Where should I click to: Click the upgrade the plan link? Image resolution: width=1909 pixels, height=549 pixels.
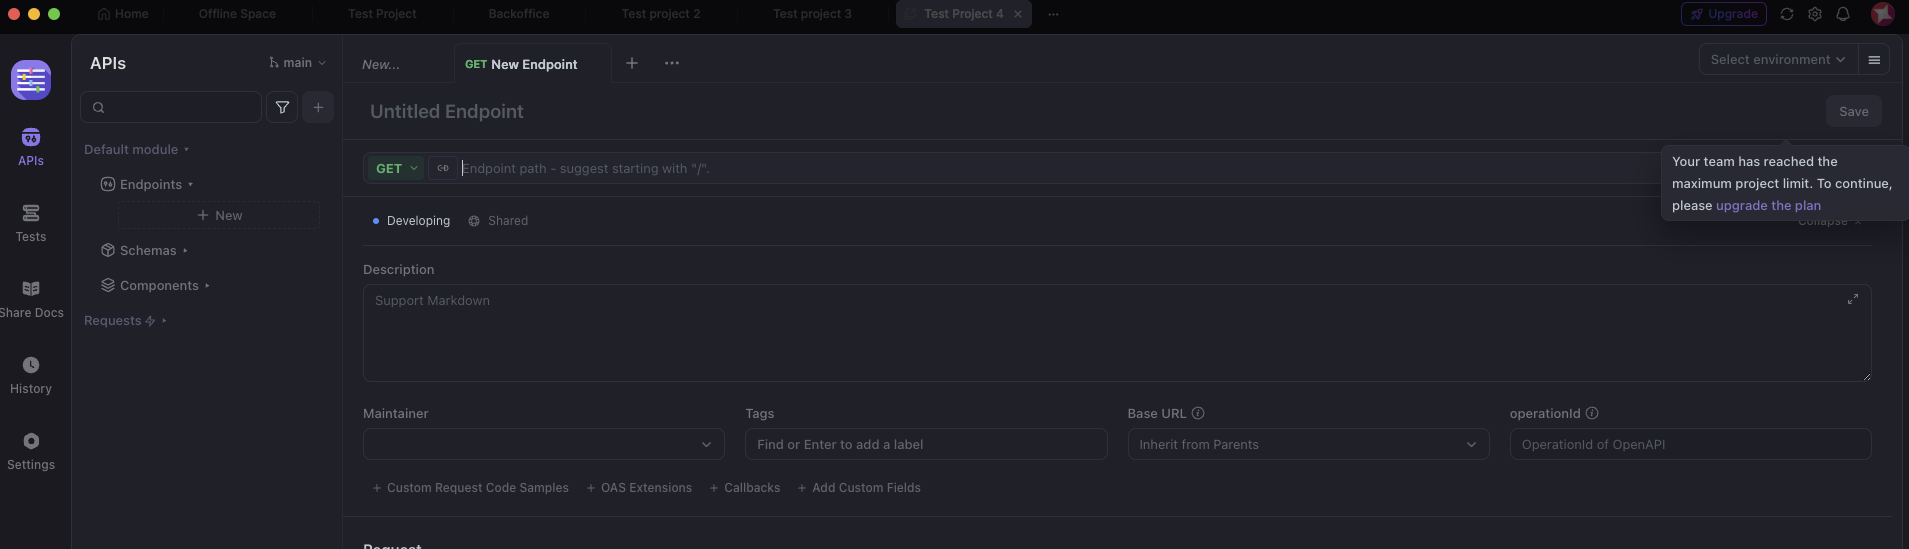(x=1768, y=206)
